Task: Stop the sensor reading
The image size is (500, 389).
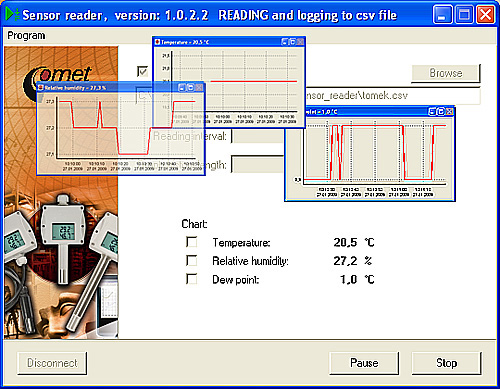Action: pyautogui.click(x=447, y=363)
